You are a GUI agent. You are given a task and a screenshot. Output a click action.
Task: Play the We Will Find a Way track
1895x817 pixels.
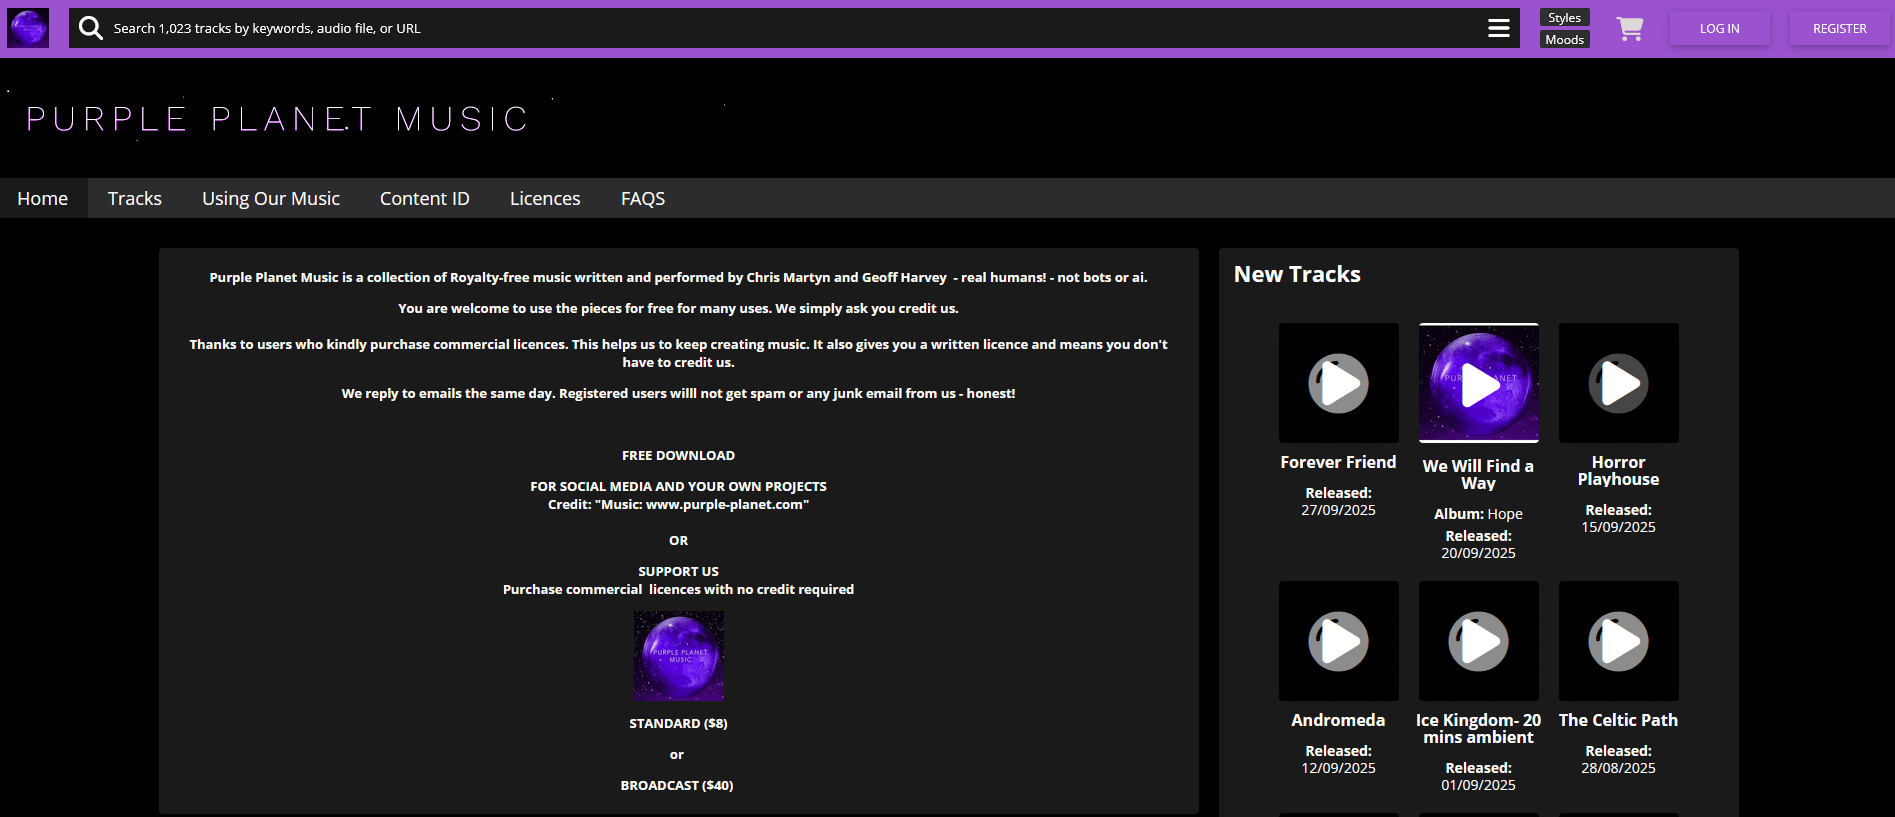[x=1478, y=383]
